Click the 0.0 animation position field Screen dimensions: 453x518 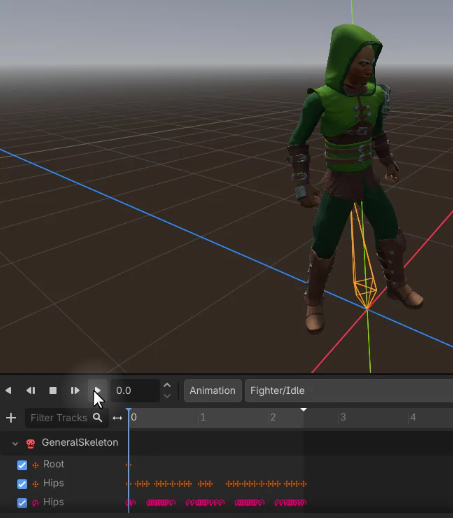(x=135, y=390)
